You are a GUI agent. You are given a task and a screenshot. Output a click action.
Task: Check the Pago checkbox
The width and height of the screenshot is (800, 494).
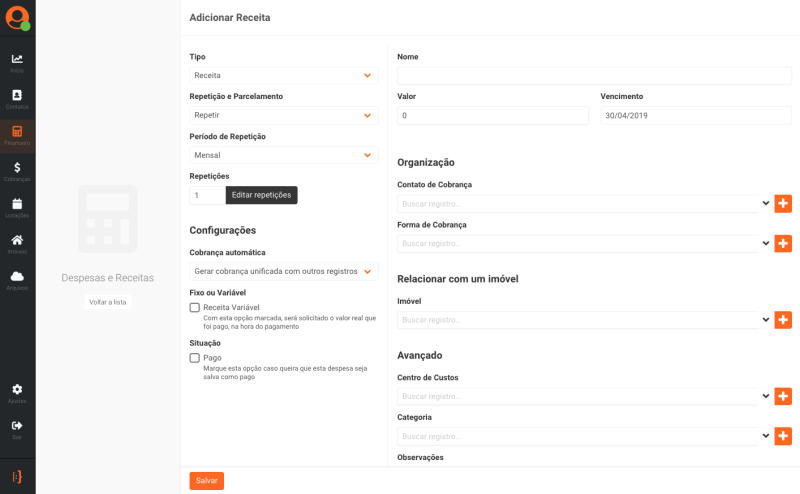(x=195, y=358)
